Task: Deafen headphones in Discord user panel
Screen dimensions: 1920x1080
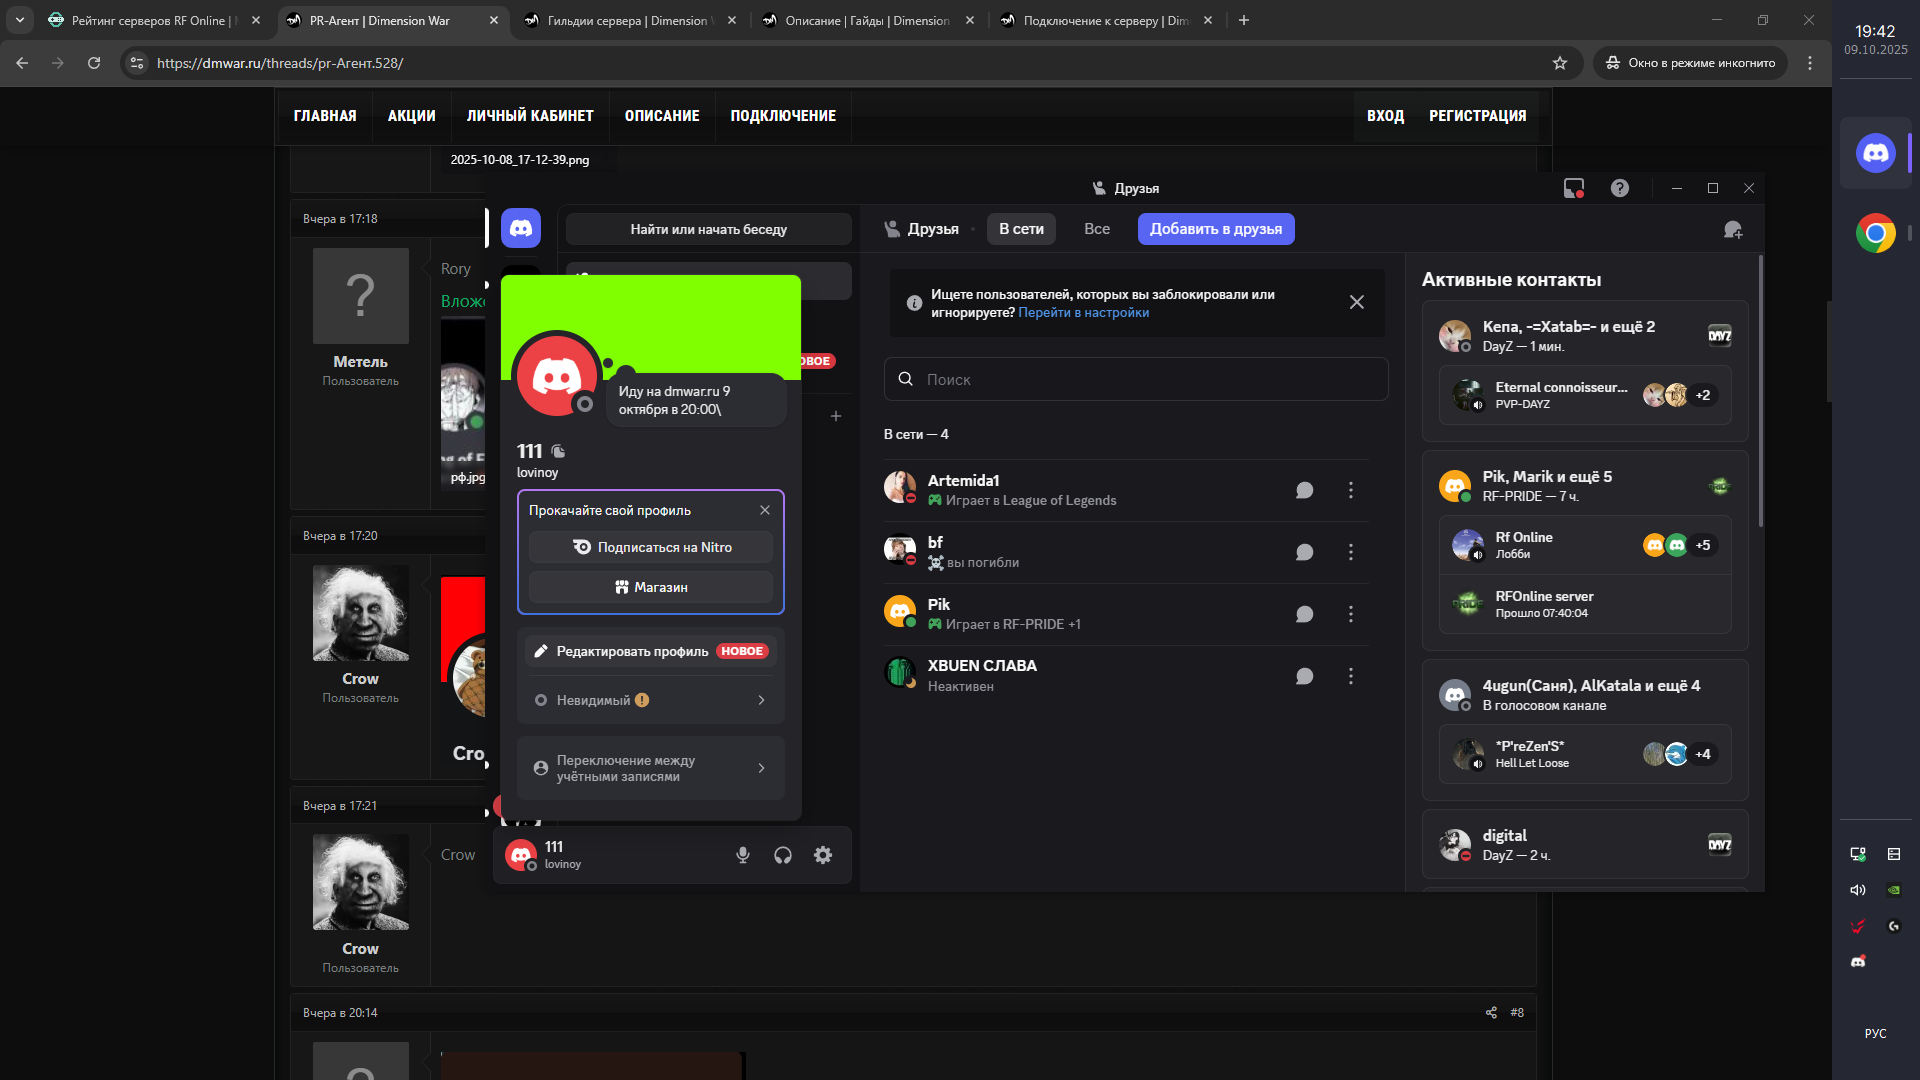Action: (783, 855)
